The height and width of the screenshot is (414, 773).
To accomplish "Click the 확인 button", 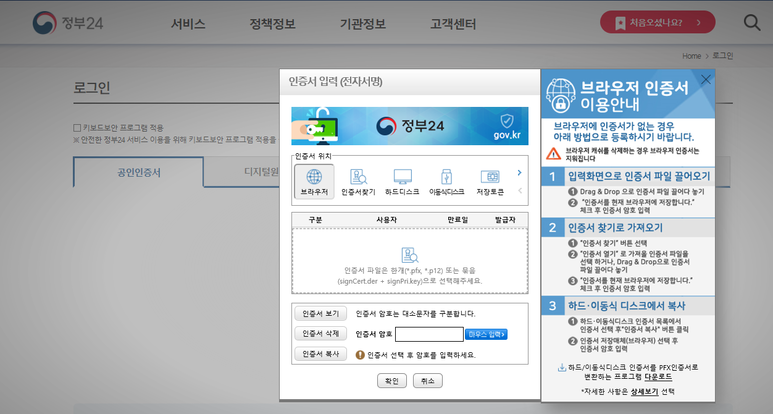I will pos(392,380).
